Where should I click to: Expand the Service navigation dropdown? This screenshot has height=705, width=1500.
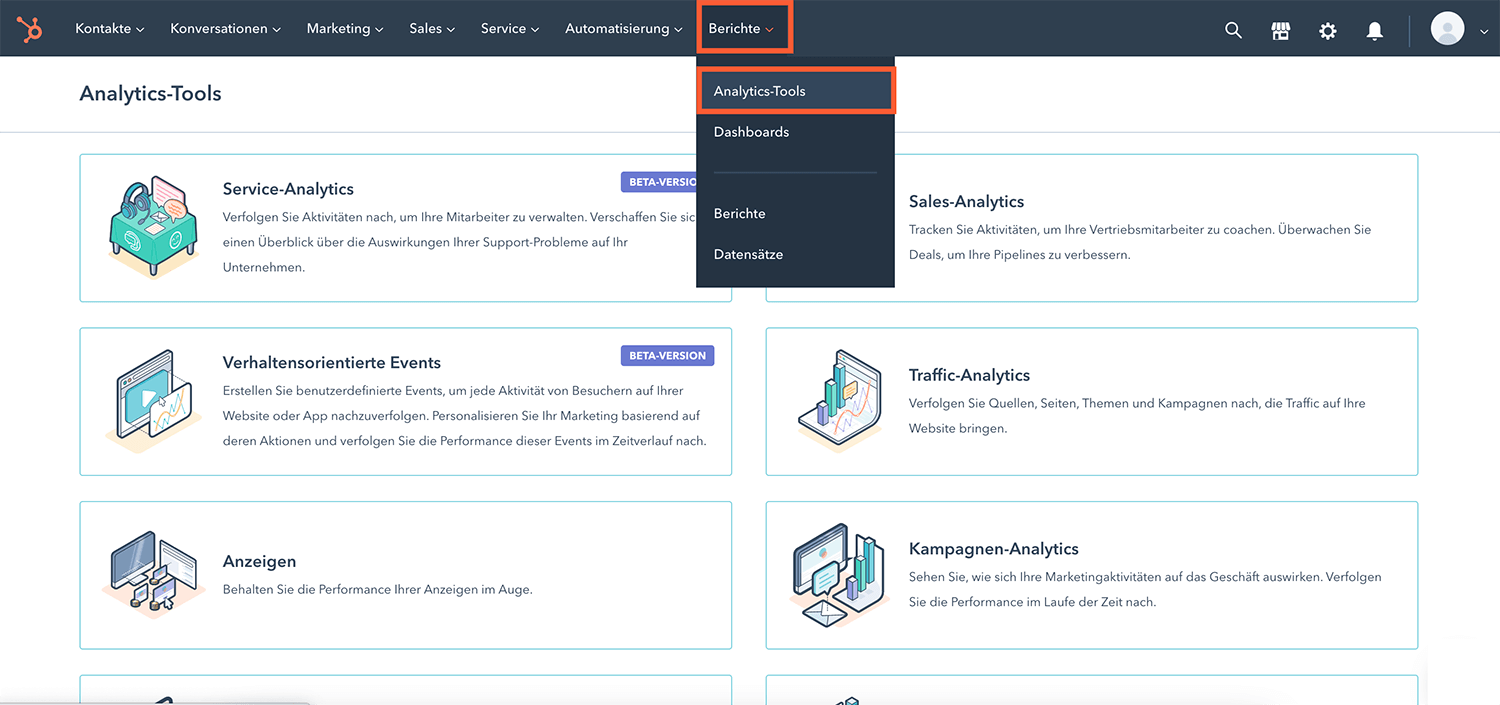510,29
